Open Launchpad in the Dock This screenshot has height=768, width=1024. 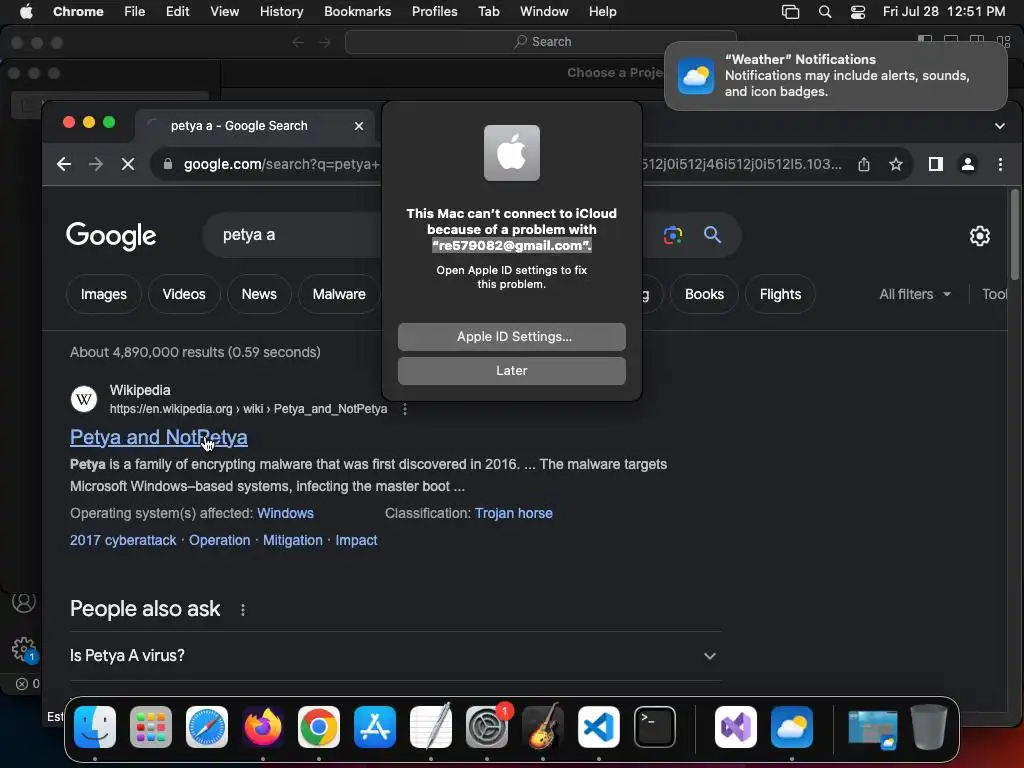click(x=151, y=727)
